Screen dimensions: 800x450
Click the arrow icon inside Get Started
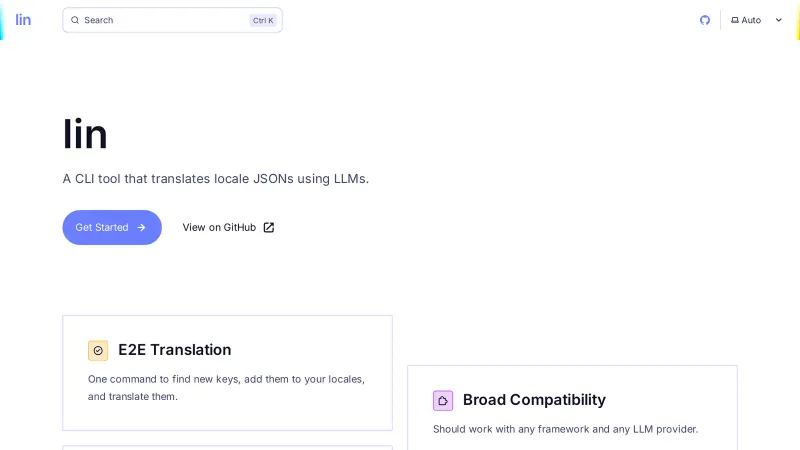click(x=141, y=227)
